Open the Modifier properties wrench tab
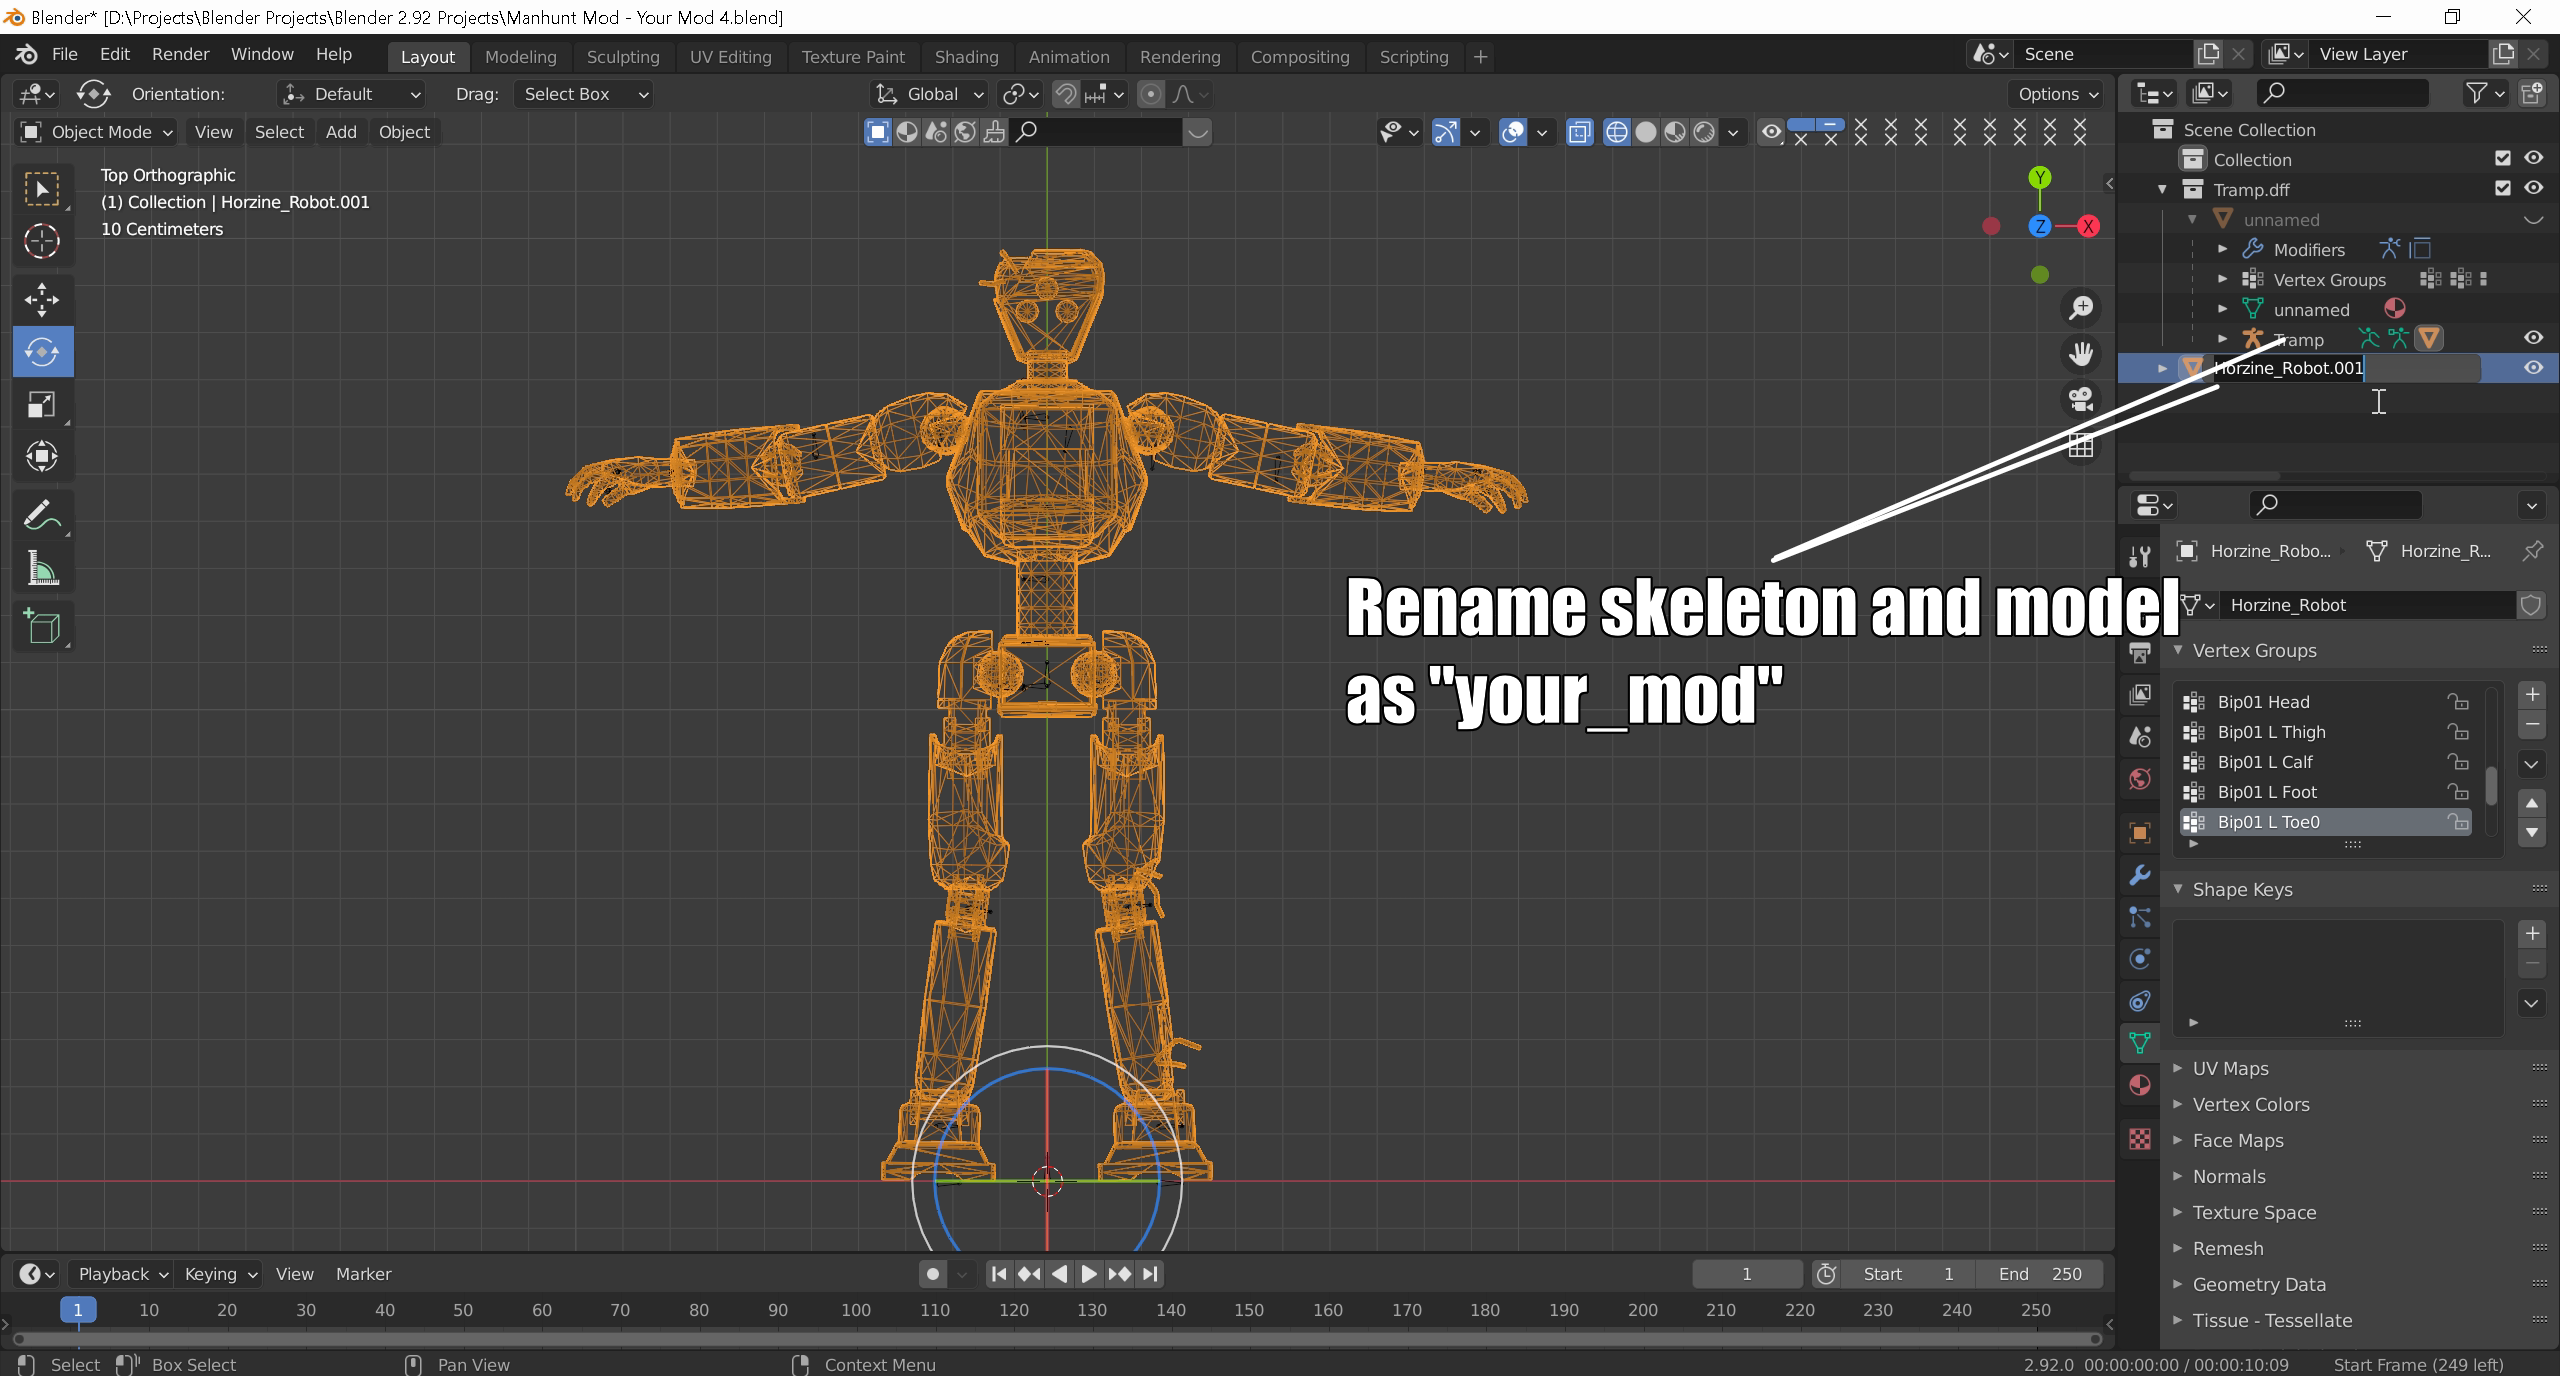The width and height of the screenshot is (2560, 1376). 2140,875
